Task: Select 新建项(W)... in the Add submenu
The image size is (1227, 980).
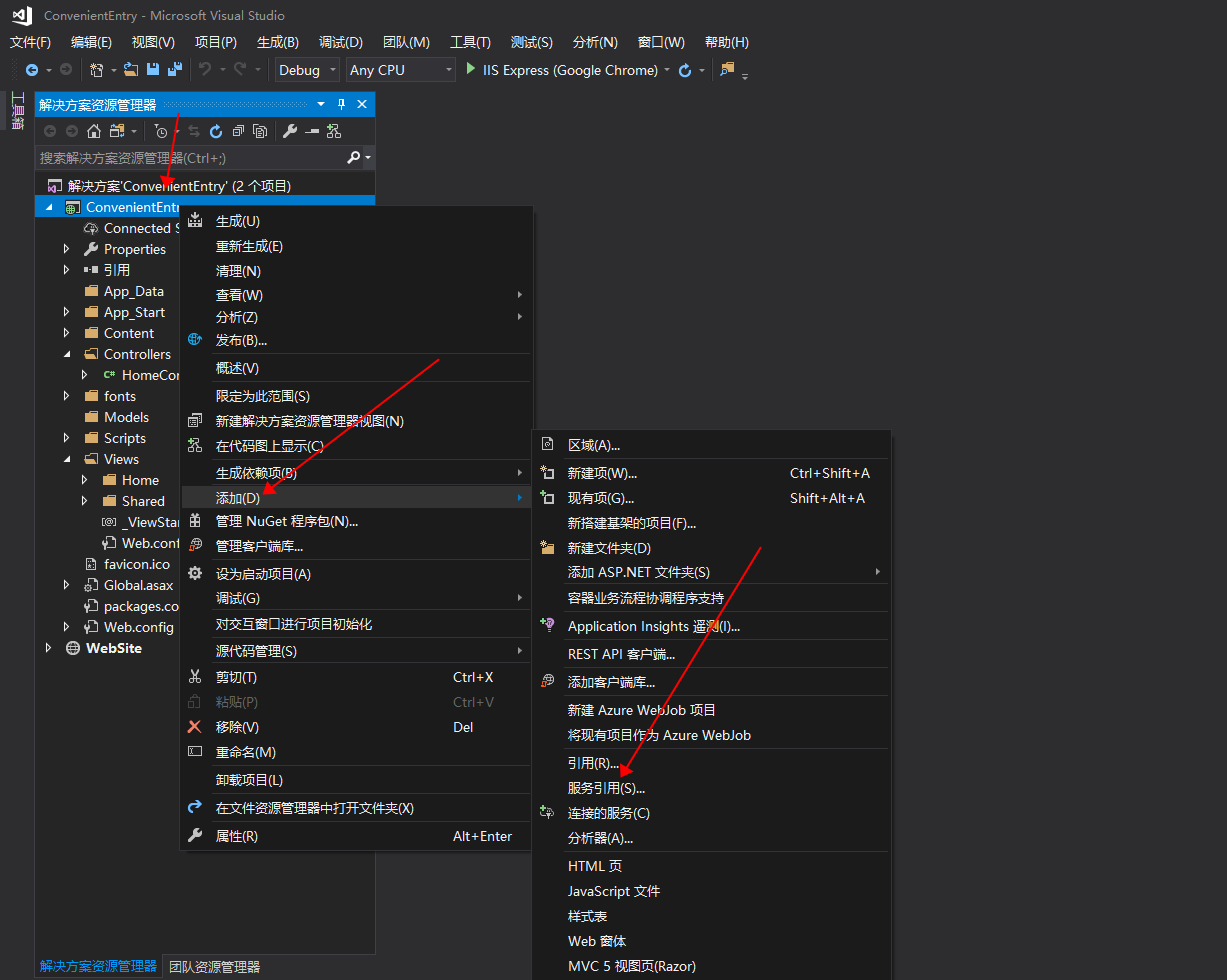Action: click(x=711, y=473)
